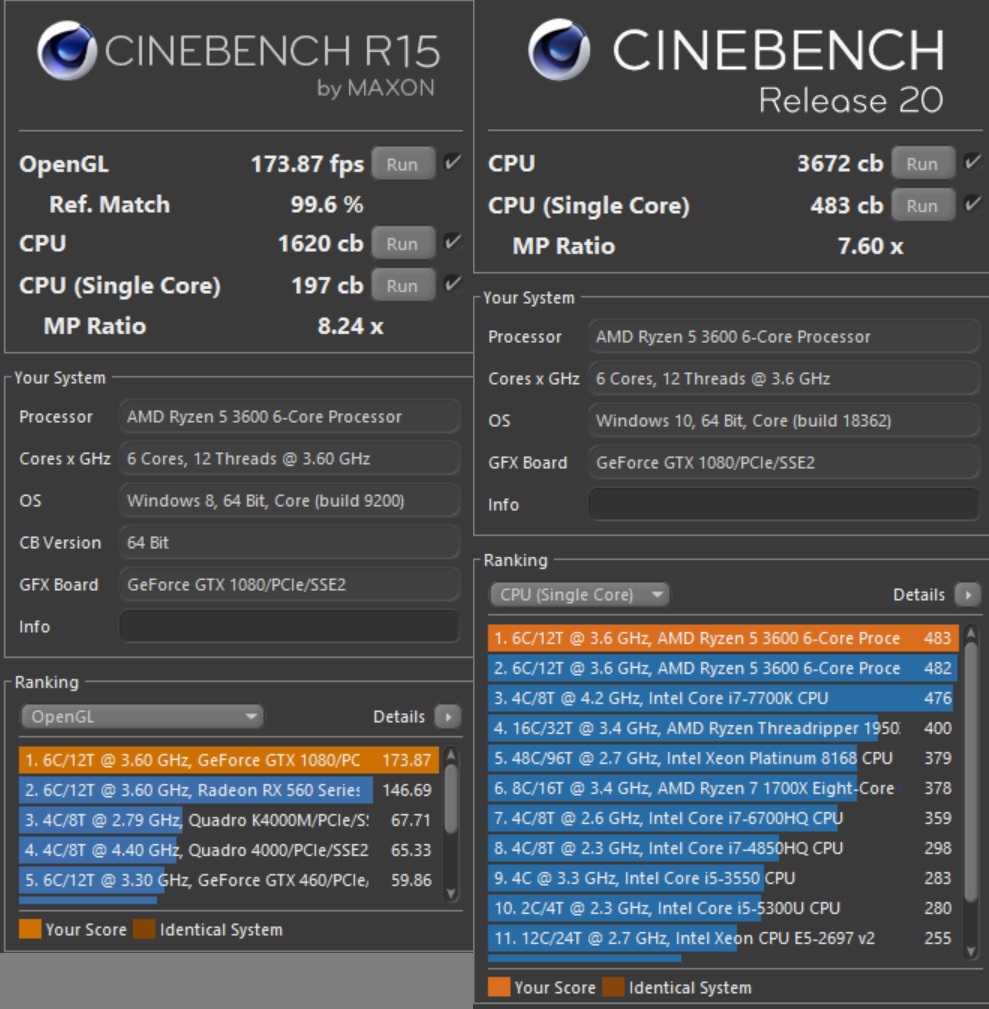Run the CPU test in Cinebench R20
This screenshot has width=989, height=1009.
coord(922,164)
